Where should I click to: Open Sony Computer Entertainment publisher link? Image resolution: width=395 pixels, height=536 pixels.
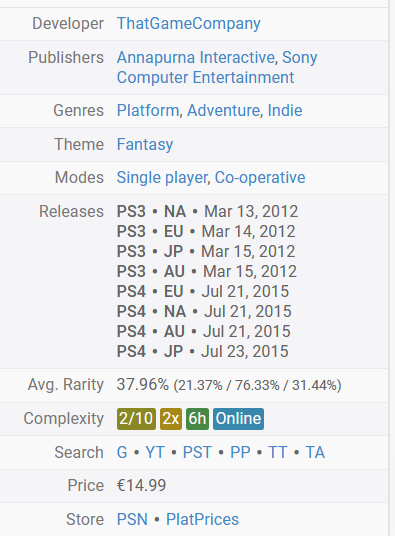click(217, 67)
